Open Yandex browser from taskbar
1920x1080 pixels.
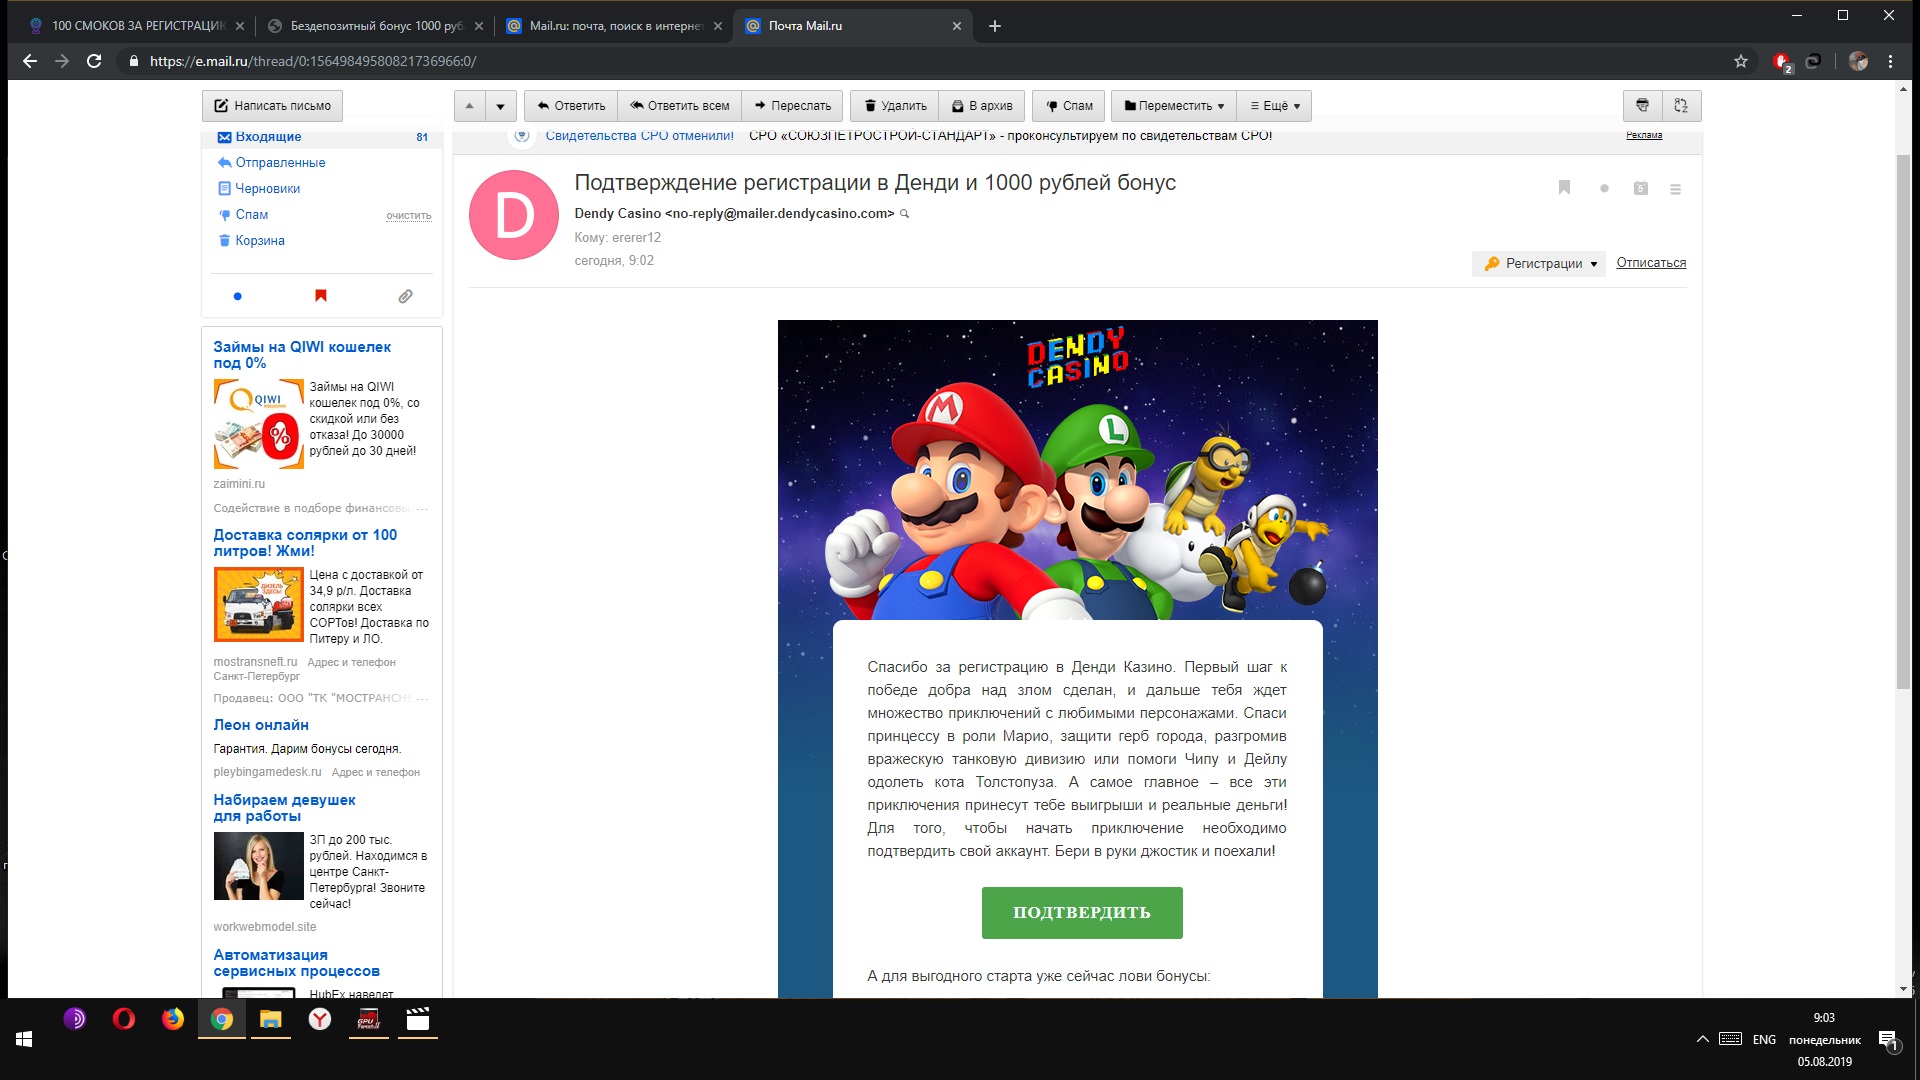[x=320, y=1019]
